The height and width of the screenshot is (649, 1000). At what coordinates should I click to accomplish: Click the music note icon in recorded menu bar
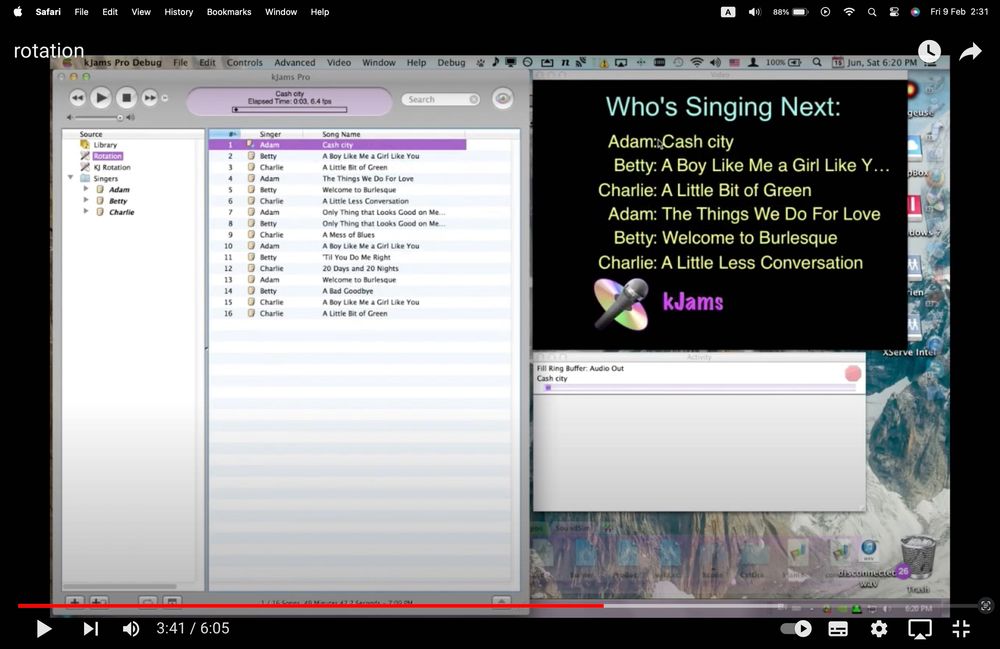(496, 62)
